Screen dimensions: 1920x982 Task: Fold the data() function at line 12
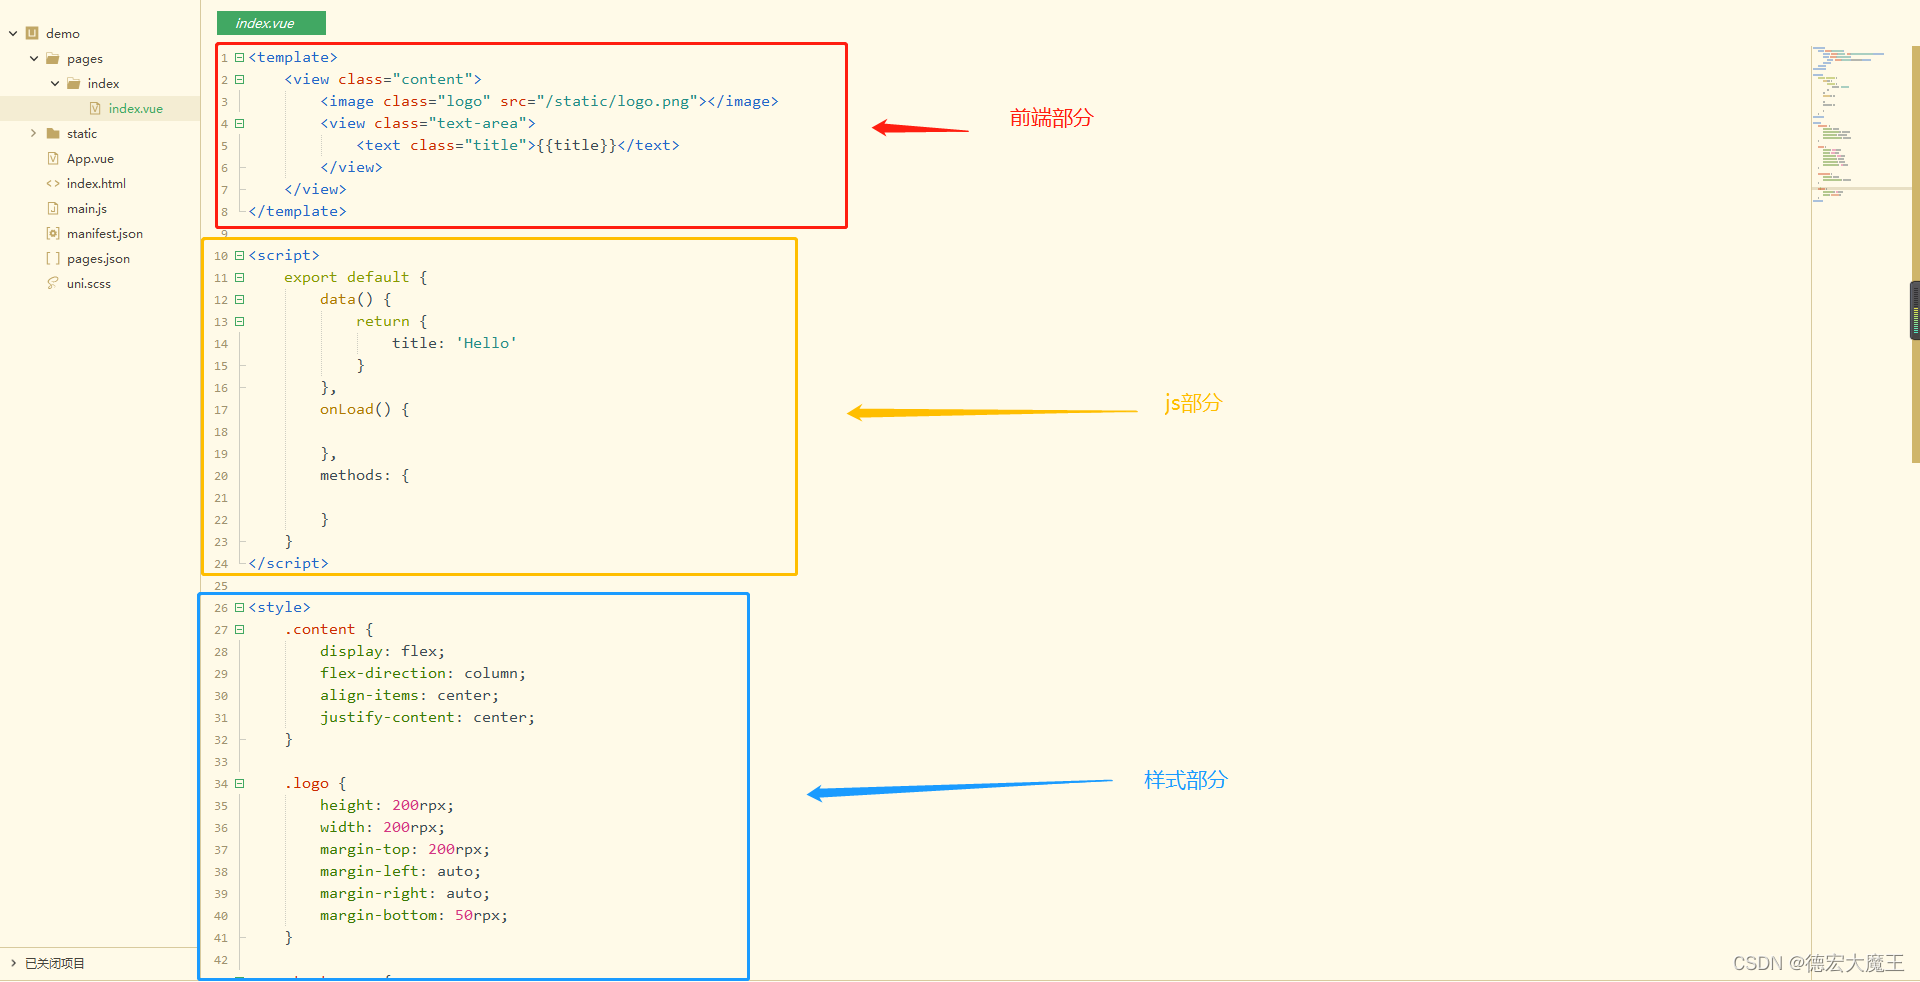pos(240,299)
